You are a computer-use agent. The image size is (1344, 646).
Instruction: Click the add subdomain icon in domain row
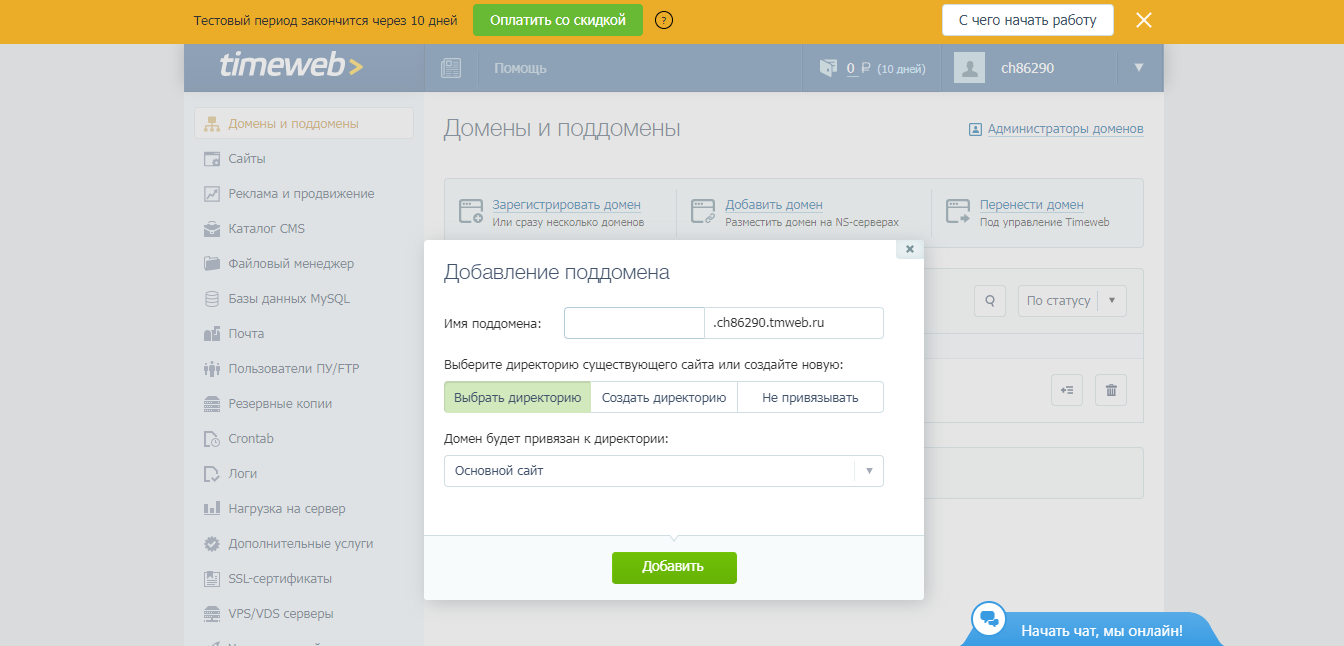(1067, 390)
